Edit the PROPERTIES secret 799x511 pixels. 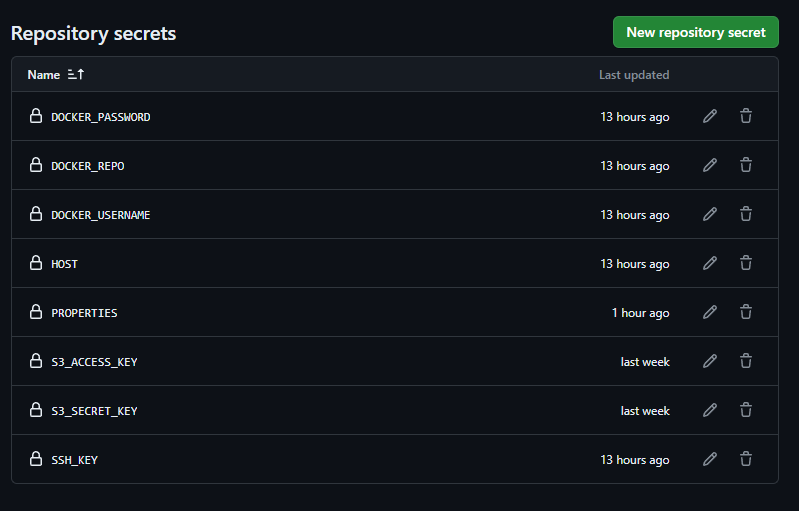click(710, 312)
